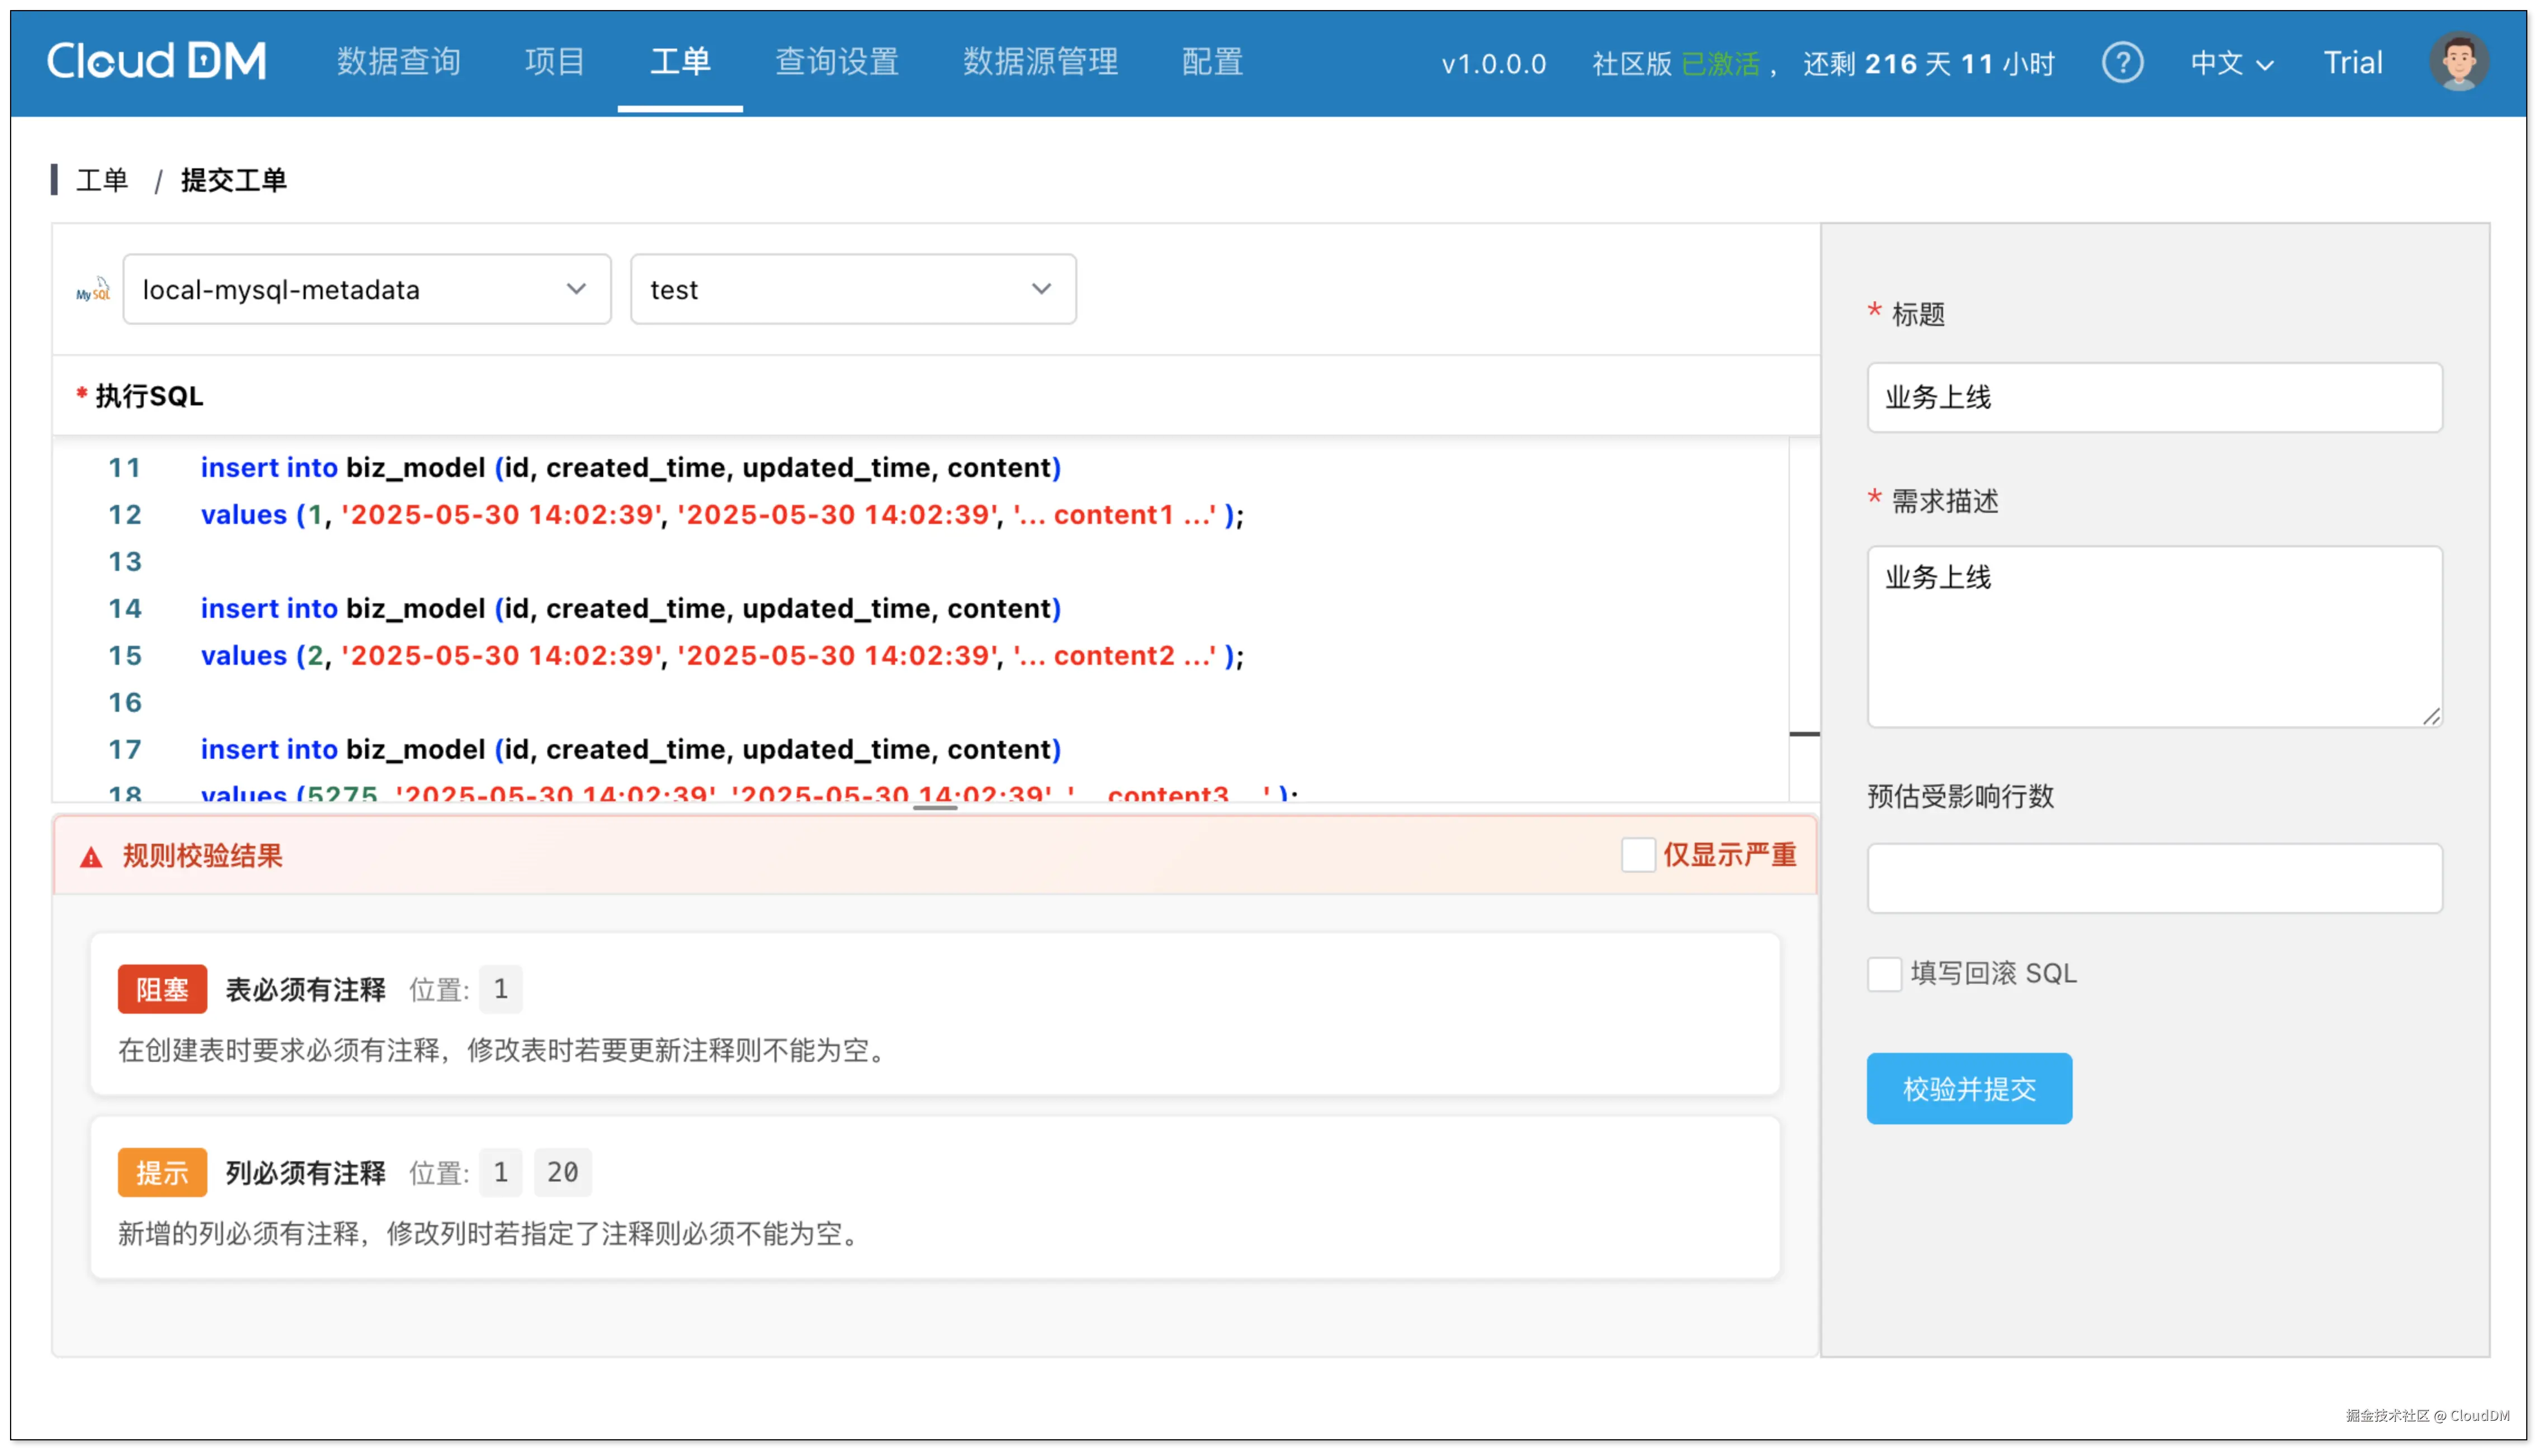
Task: Click the red warning triangle icon
Action: click(x=91, y=857)
